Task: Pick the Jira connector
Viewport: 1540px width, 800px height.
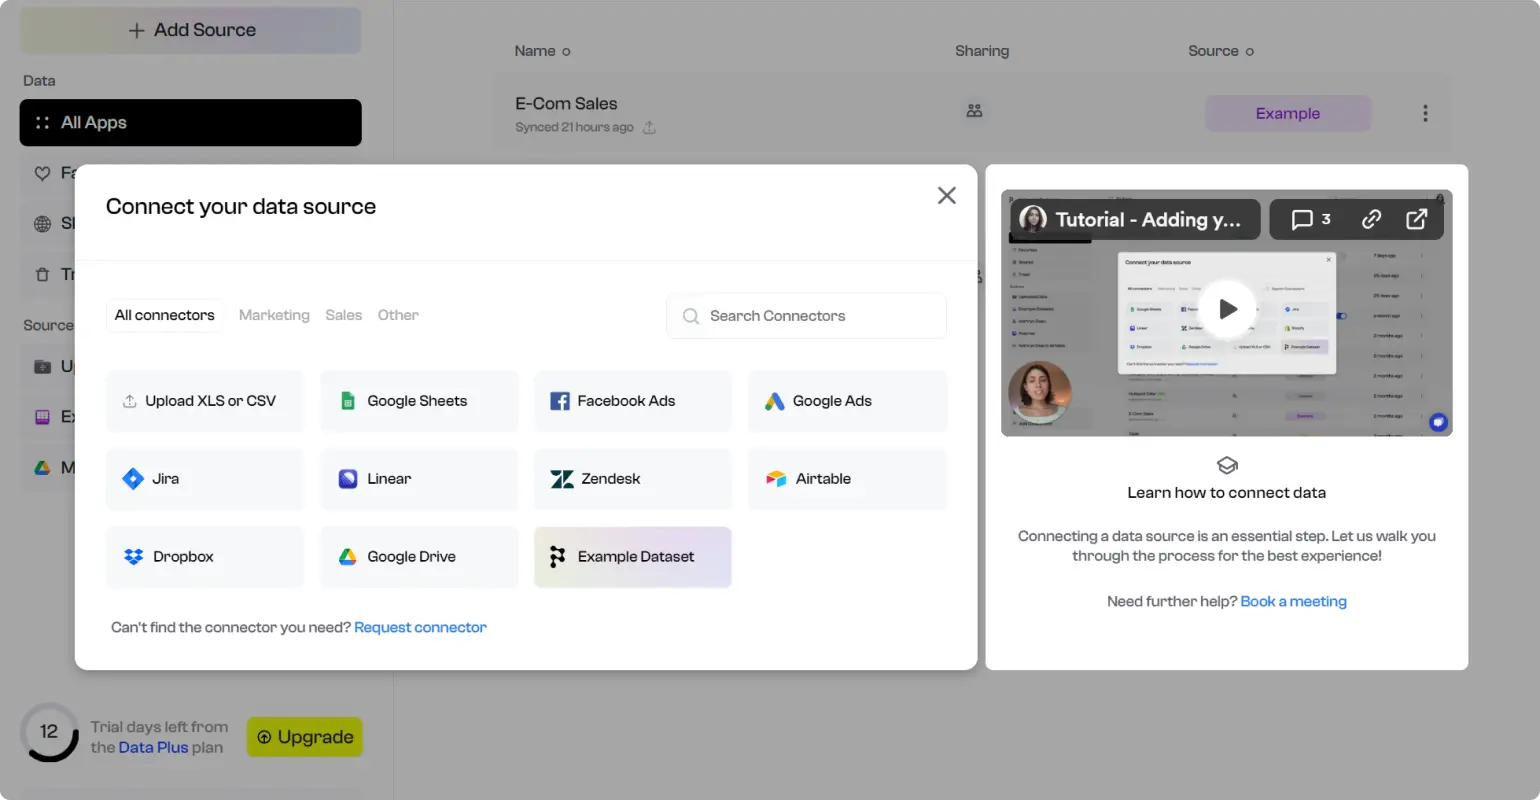Action: coord(204,478)
